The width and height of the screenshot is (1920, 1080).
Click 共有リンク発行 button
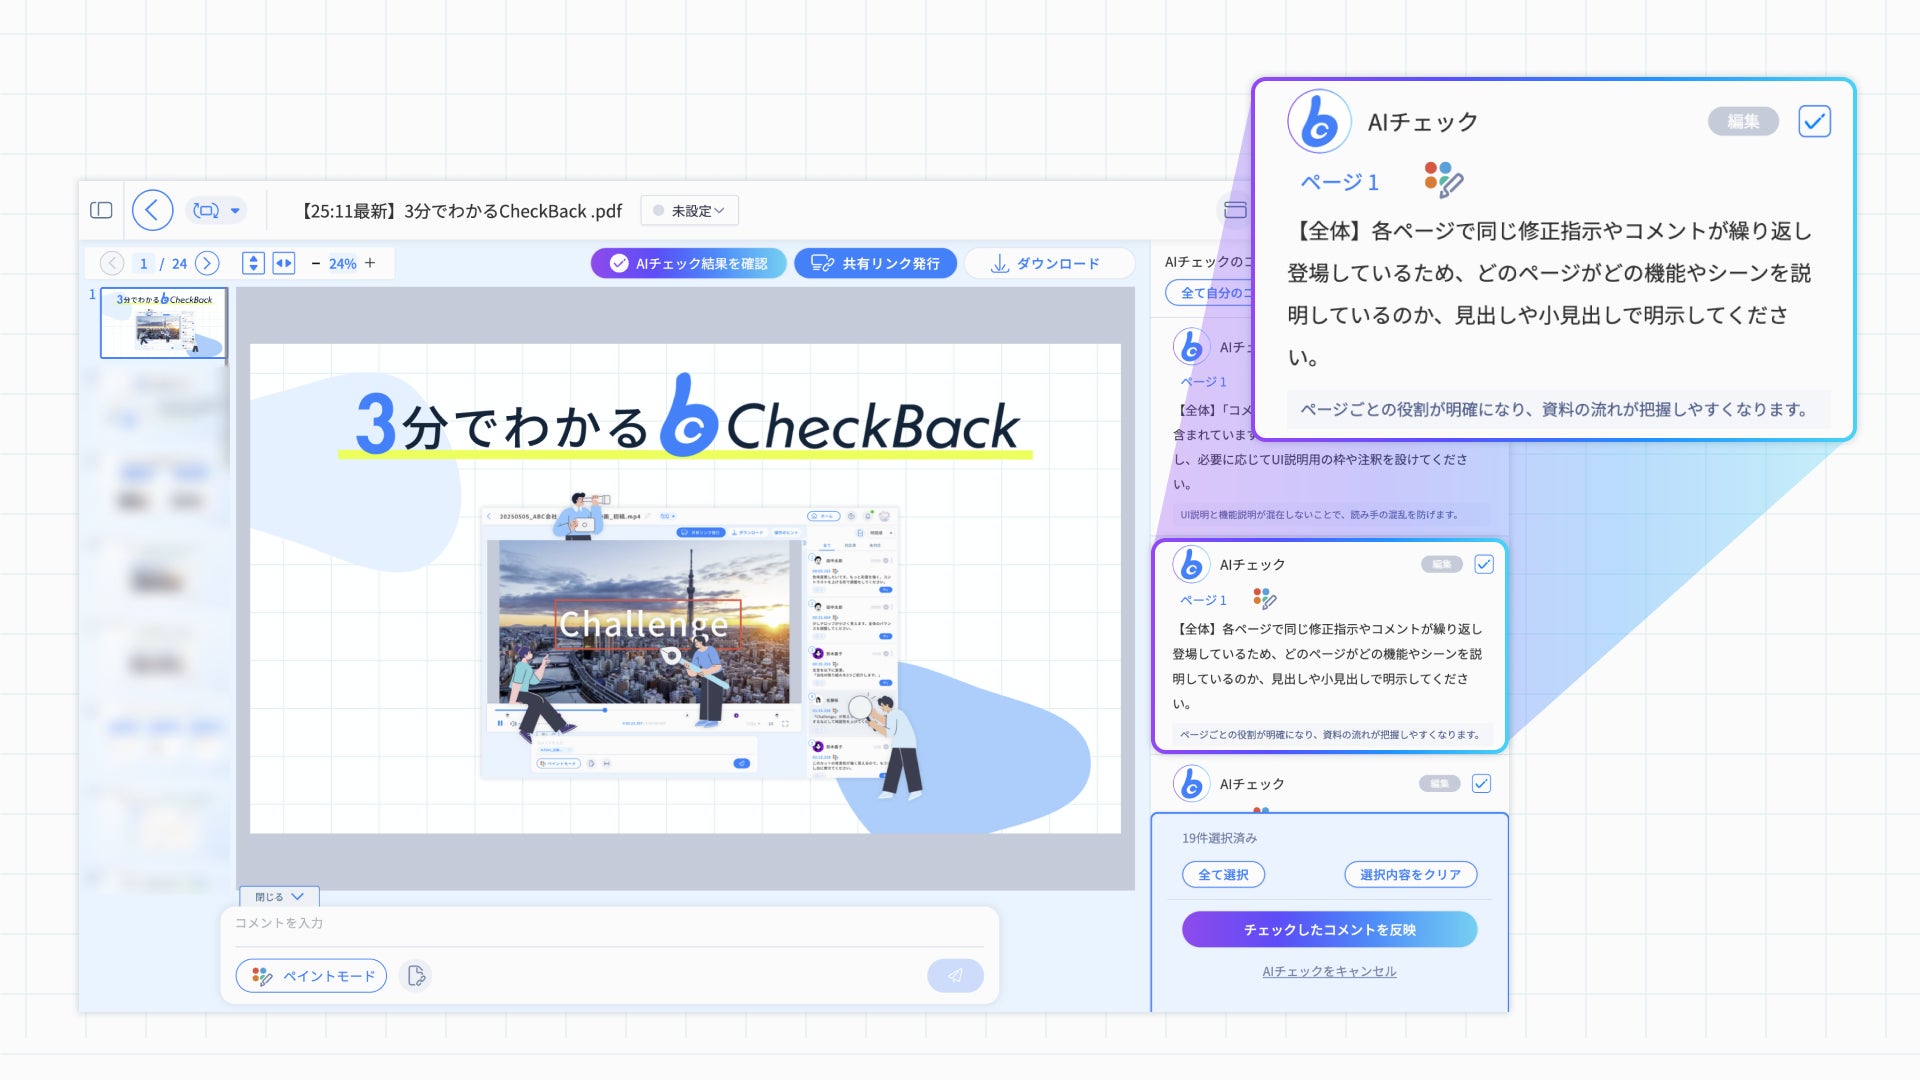[875, 263]
